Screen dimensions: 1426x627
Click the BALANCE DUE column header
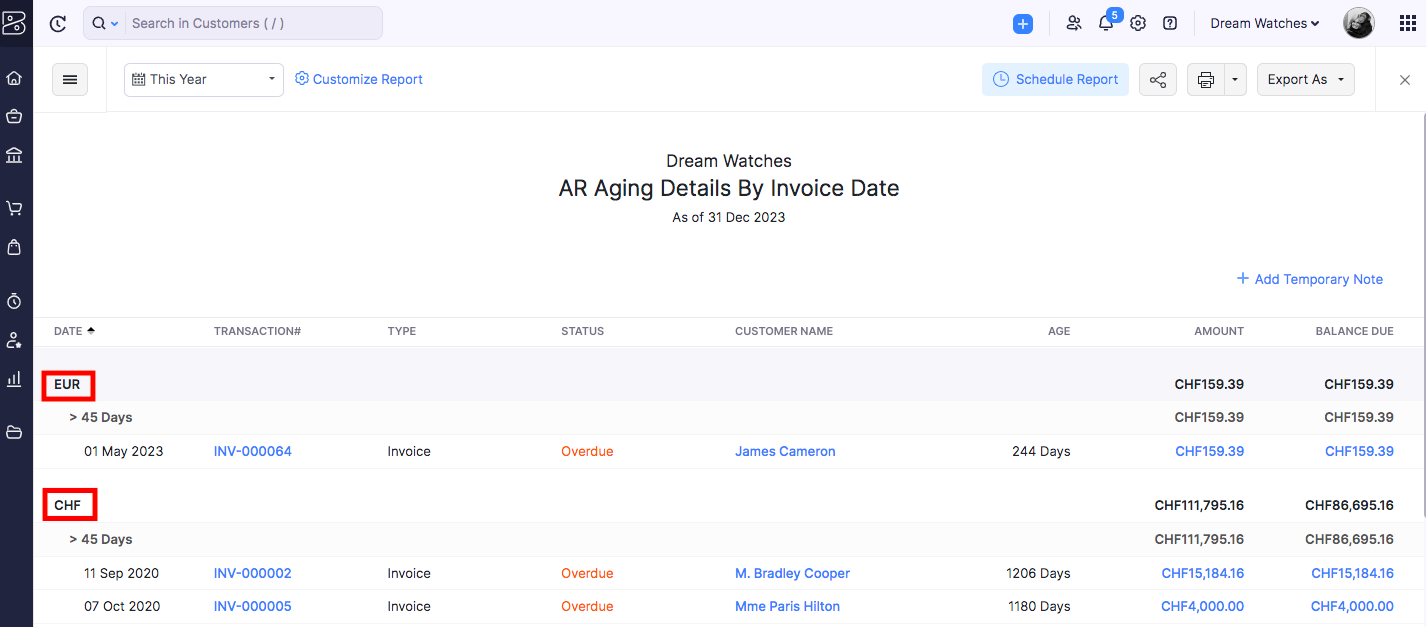1354,331
